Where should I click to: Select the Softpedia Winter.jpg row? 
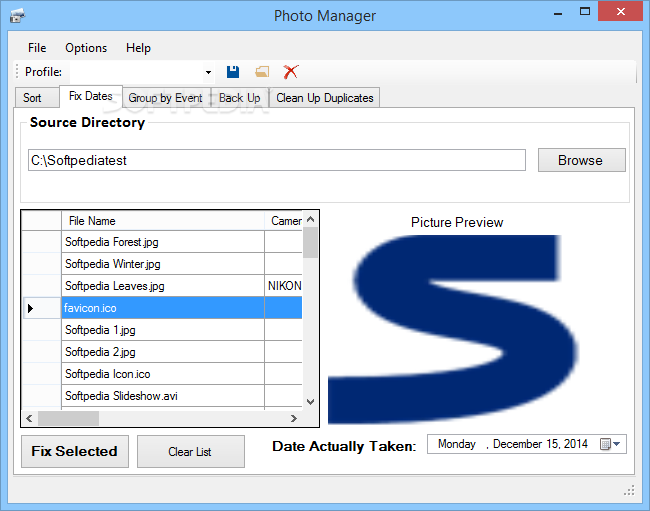pos(162,264)
